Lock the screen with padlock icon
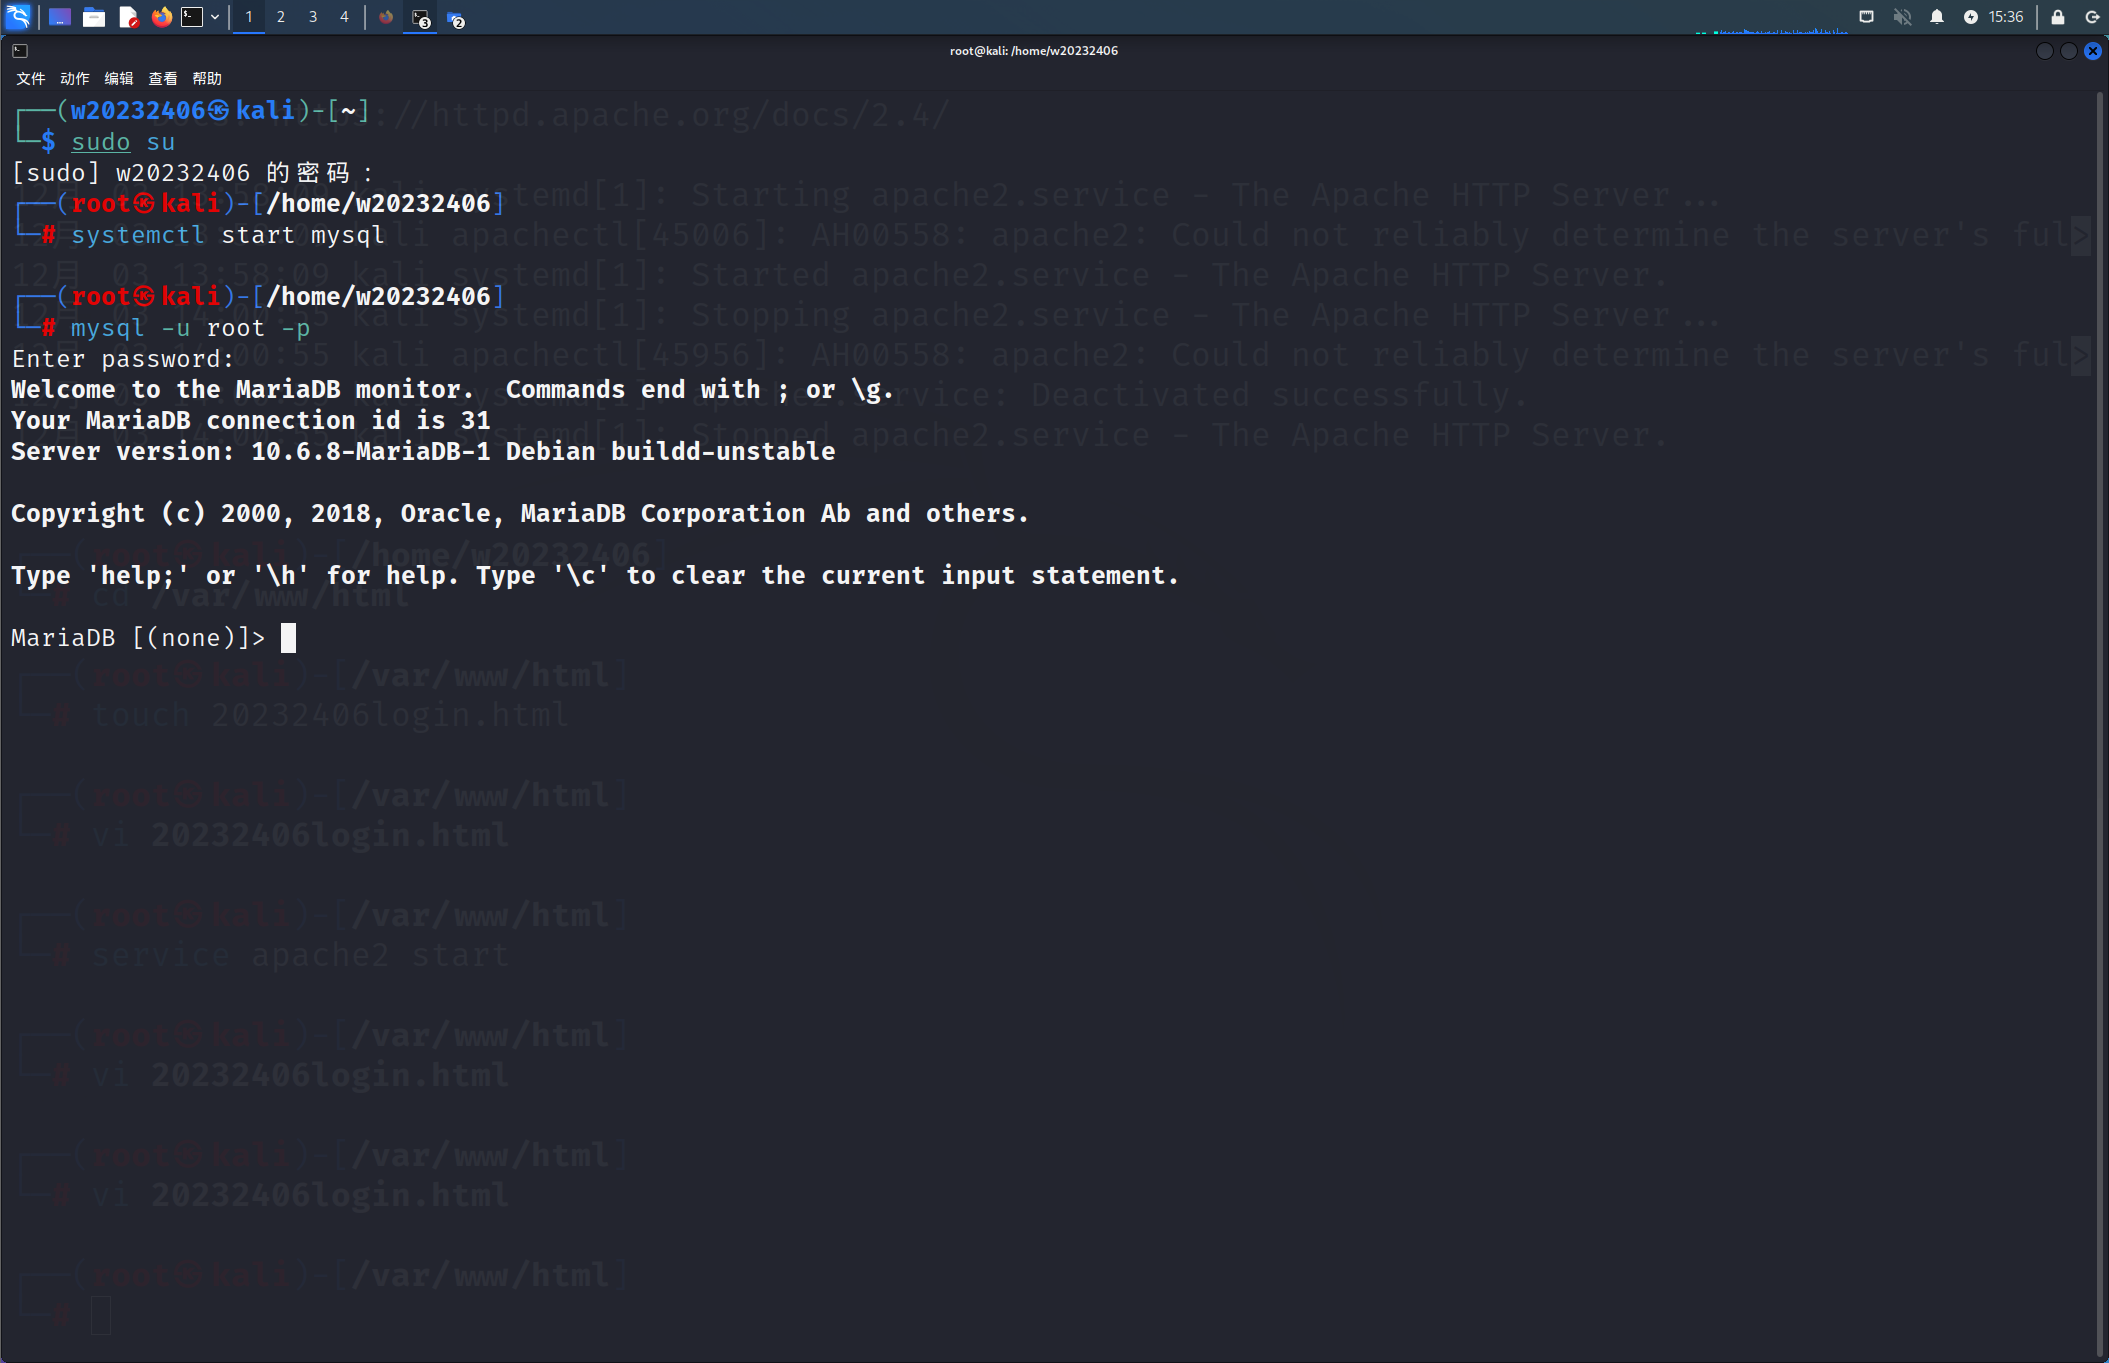This screenshot has width=2109, height=1363. point(2057,17)
